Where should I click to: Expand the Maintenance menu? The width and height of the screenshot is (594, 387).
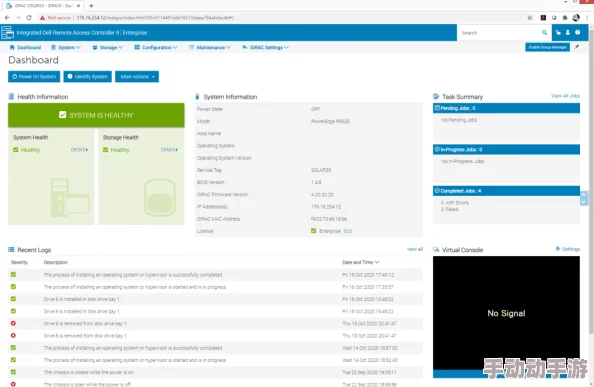[210, 47]
